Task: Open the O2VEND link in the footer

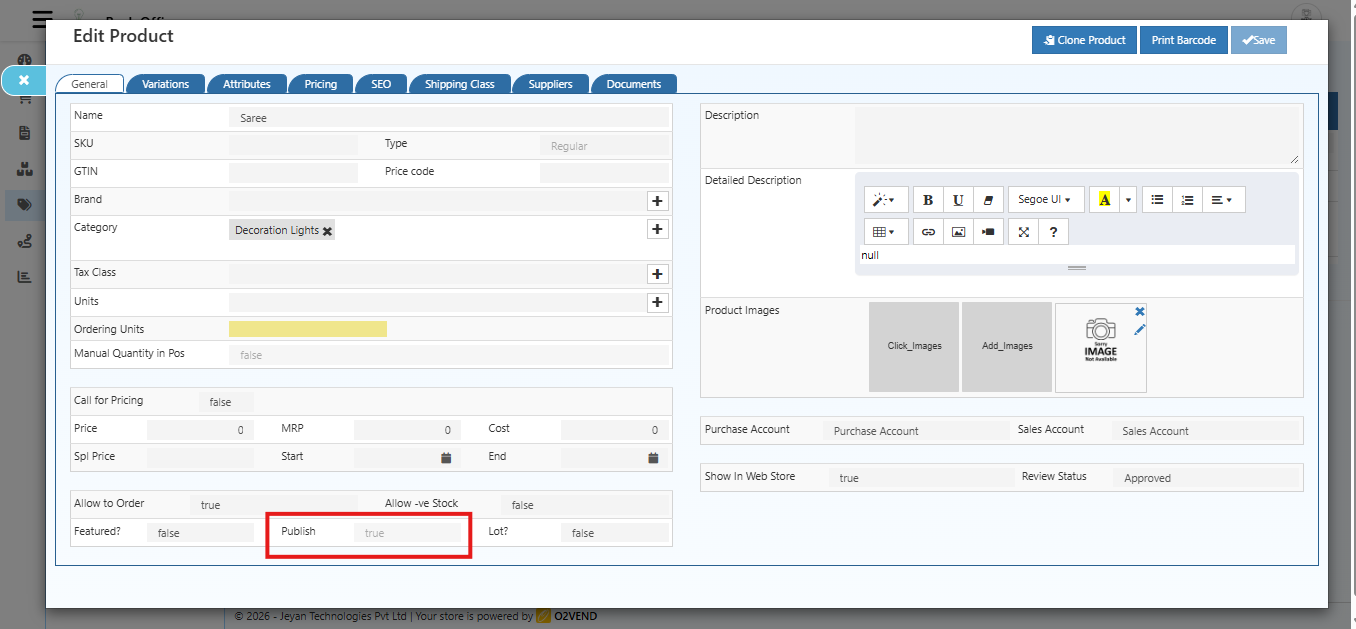Action: [576, 616]
